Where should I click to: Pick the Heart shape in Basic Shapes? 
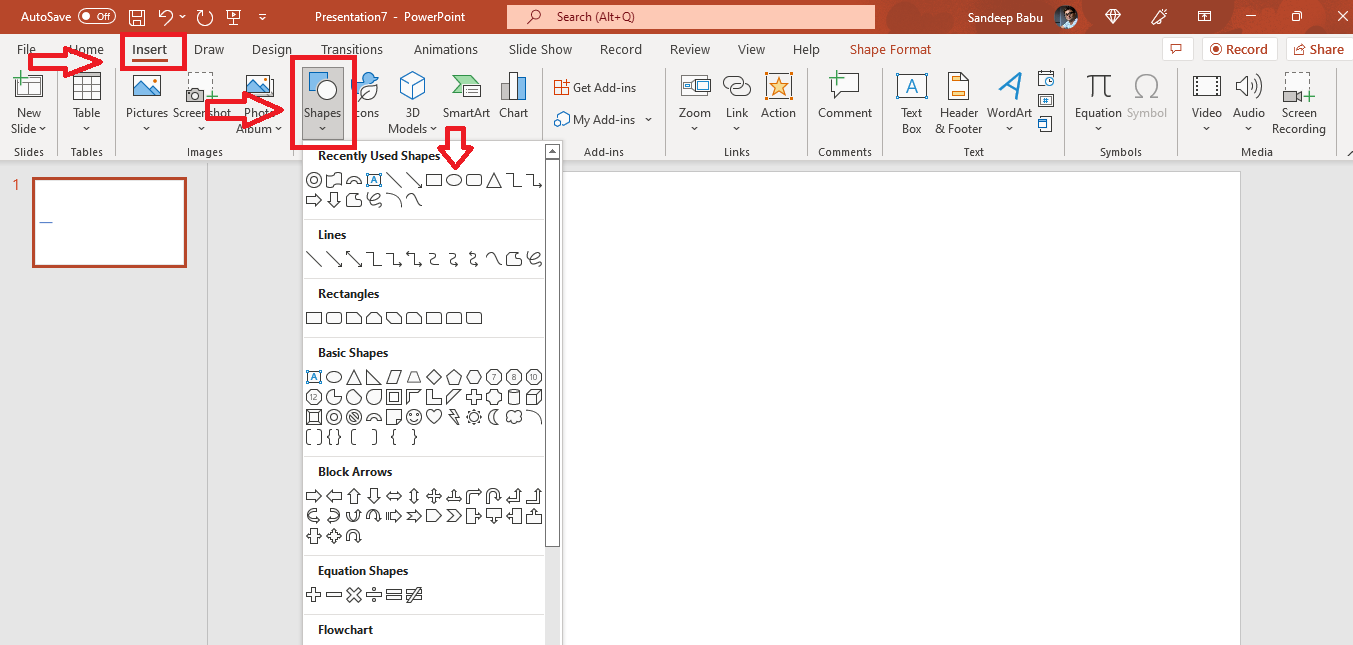(434, 417)
